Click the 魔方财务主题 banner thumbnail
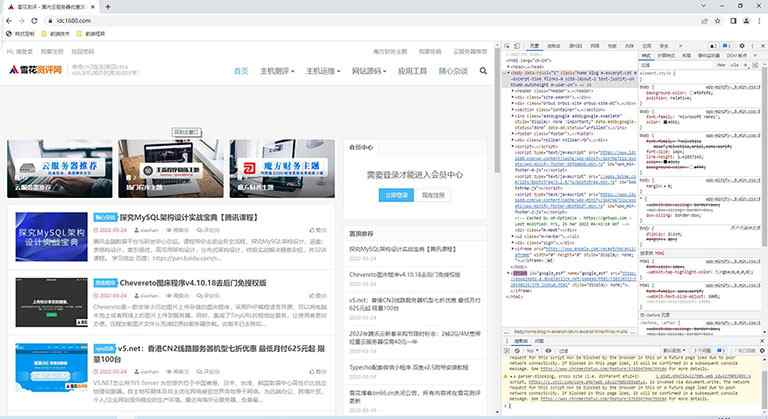The height and width of the screenshot is (419, 768). click(282, 169)
